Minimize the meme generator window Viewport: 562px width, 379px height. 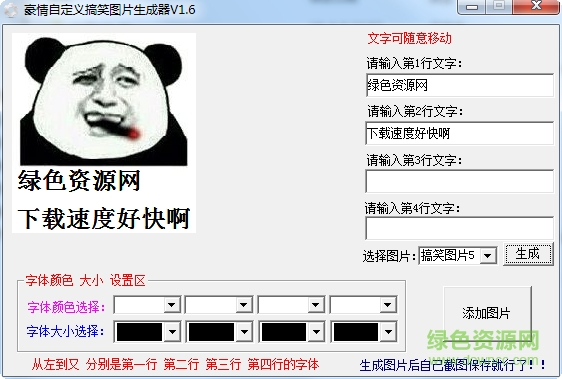coord(471,6)
